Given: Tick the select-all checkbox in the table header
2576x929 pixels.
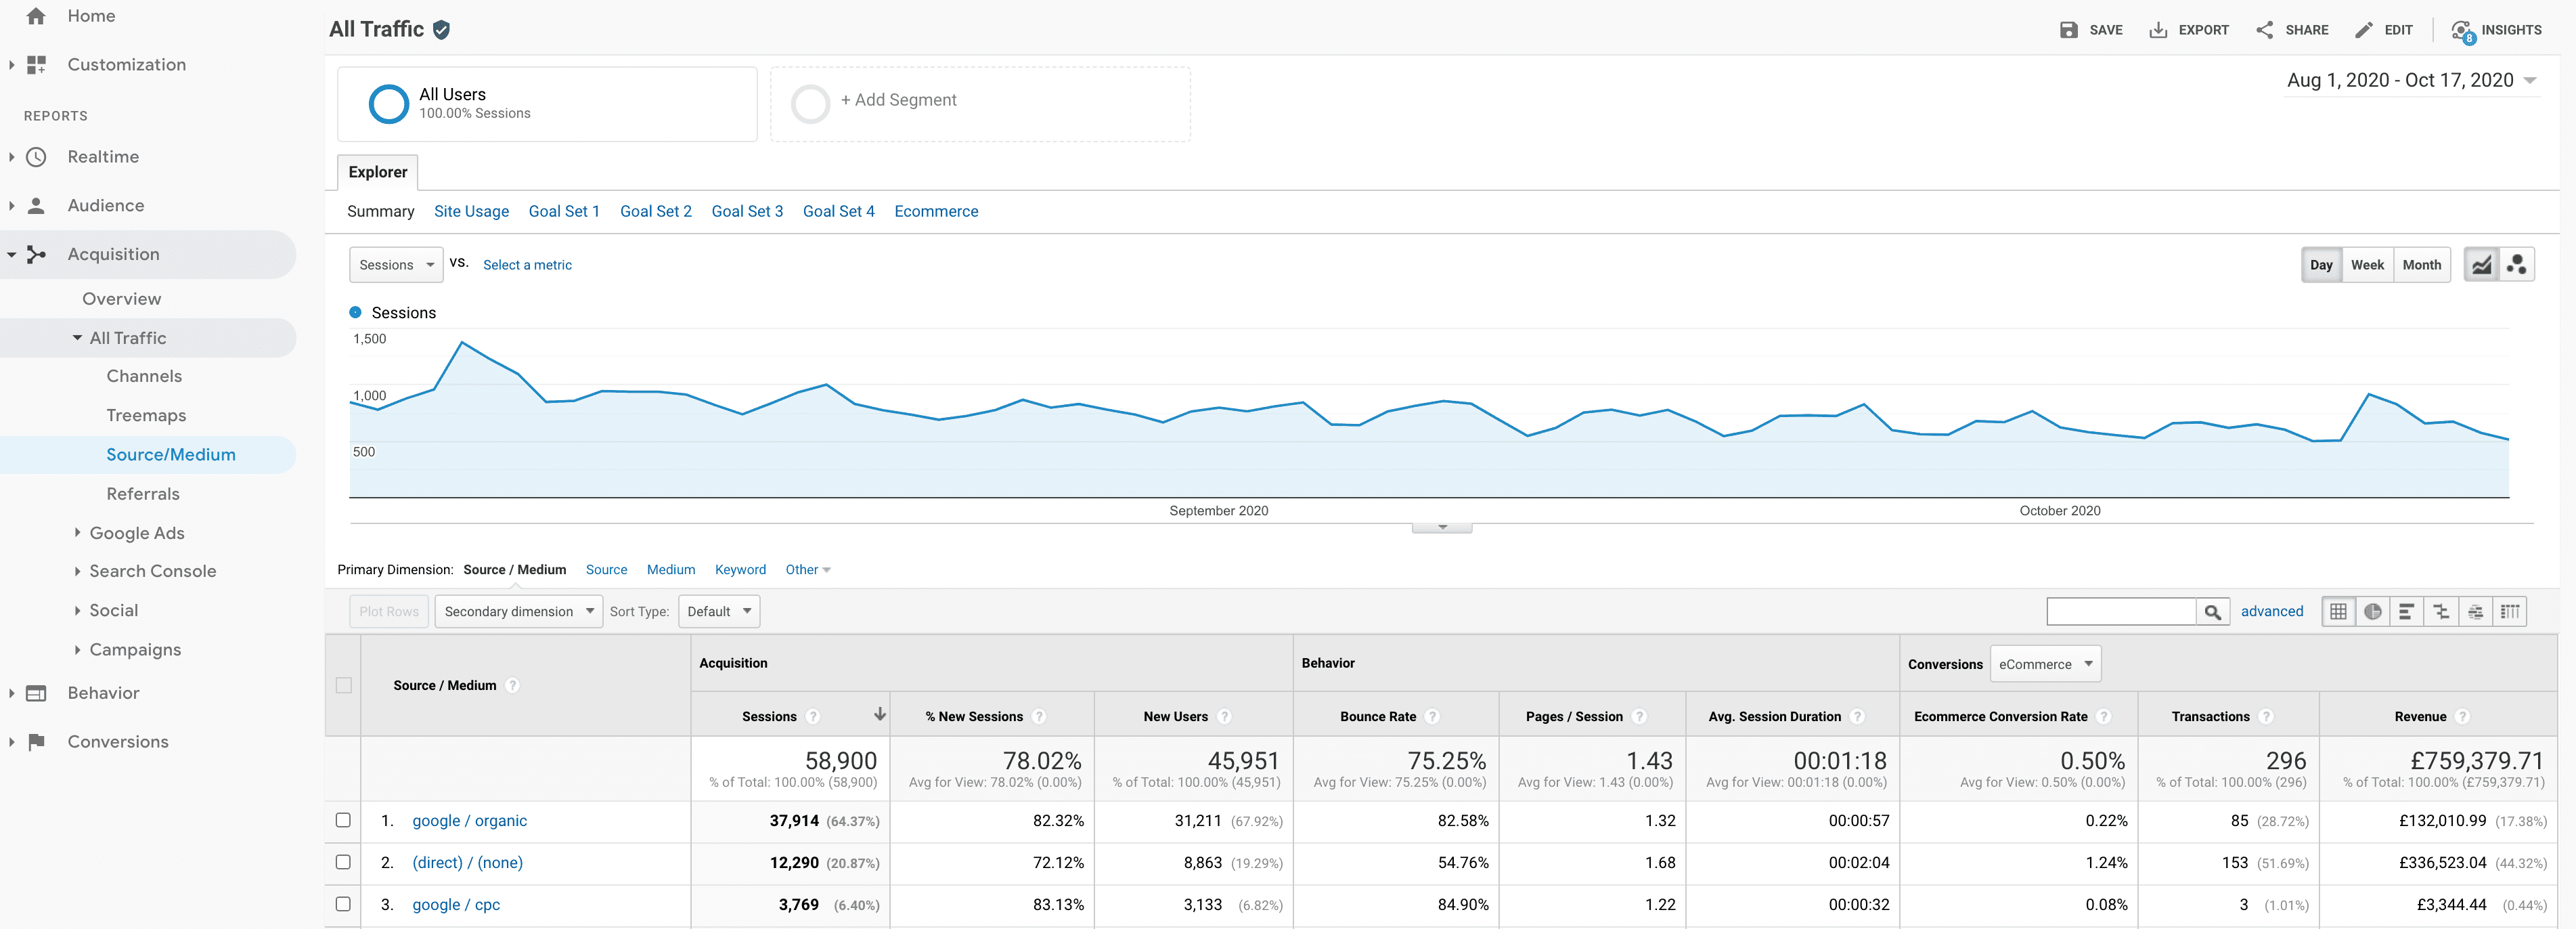Looking at the screenshot, I should (x=344, y=685).
